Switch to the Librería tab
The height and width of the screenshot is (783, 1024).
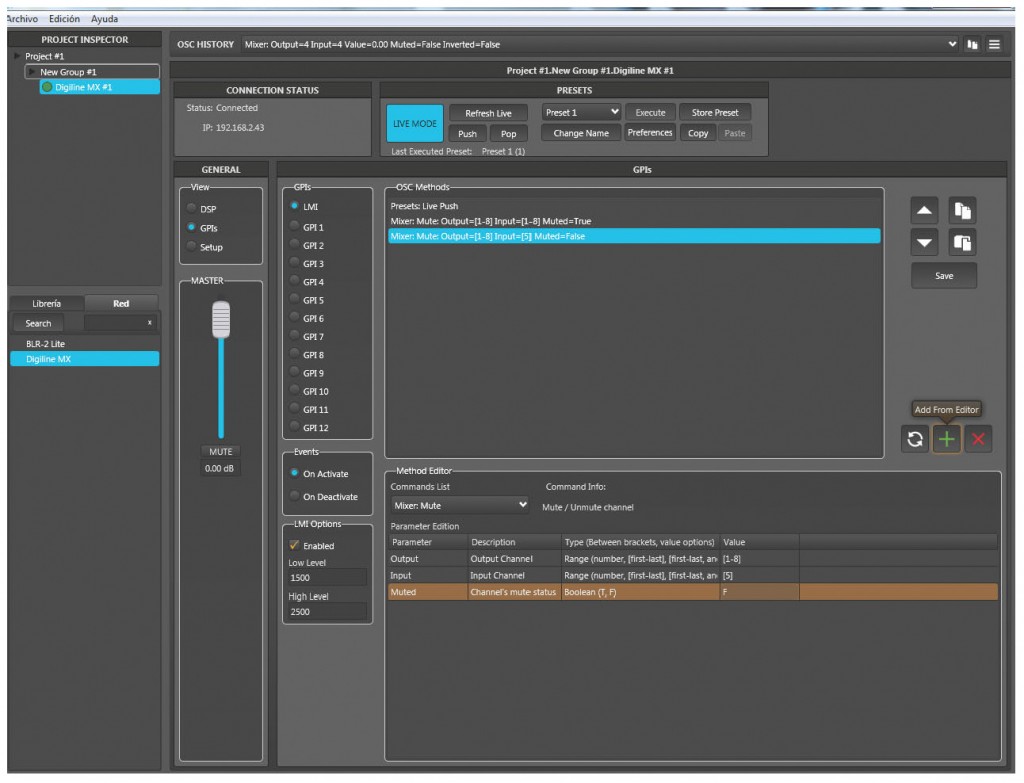47,303
